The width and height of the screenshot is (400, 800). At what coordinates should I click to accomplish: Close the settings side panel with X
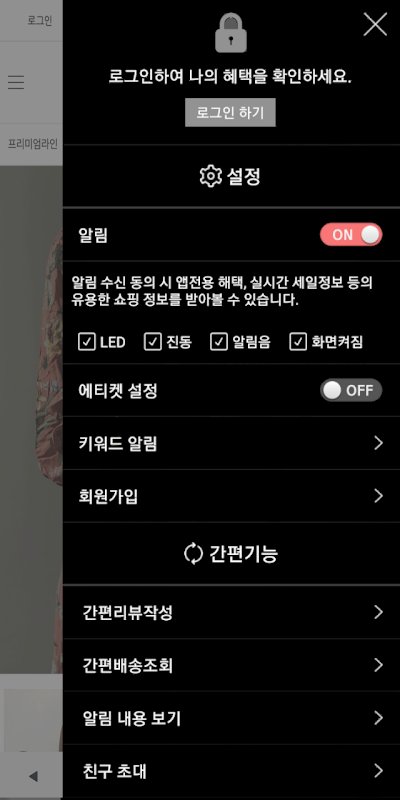coord(375,24)
